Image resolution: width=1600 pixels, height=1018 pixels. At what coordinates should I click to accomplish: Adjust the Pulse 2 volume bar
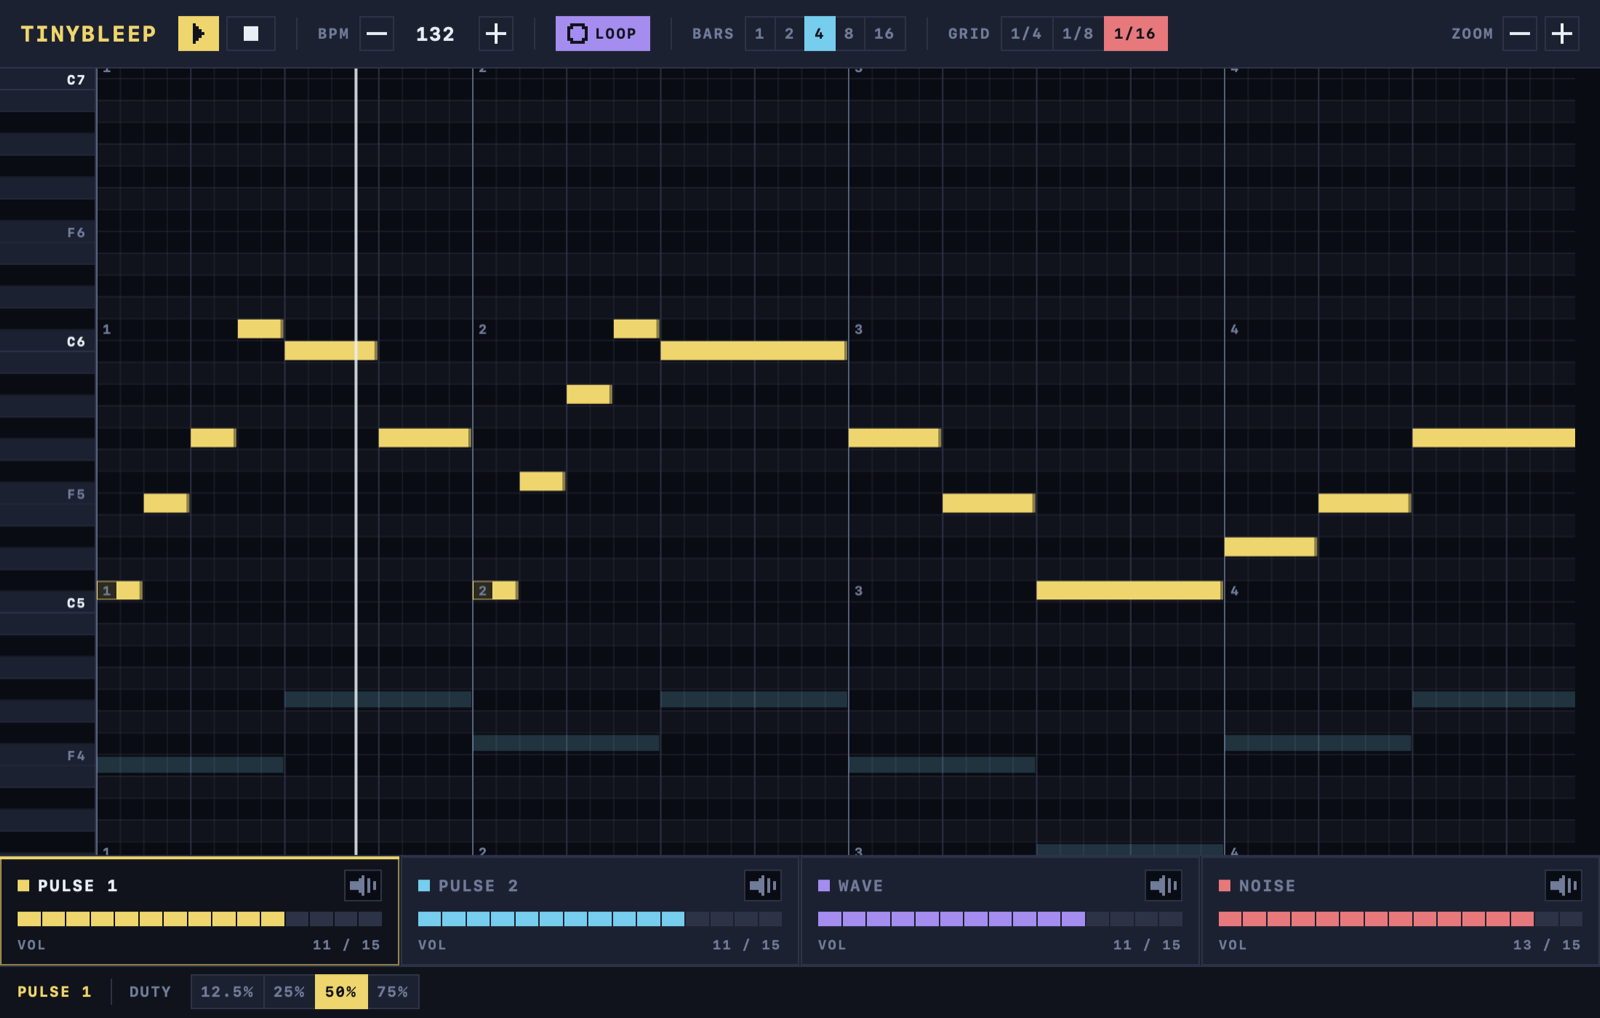click(x=600, y=919)
